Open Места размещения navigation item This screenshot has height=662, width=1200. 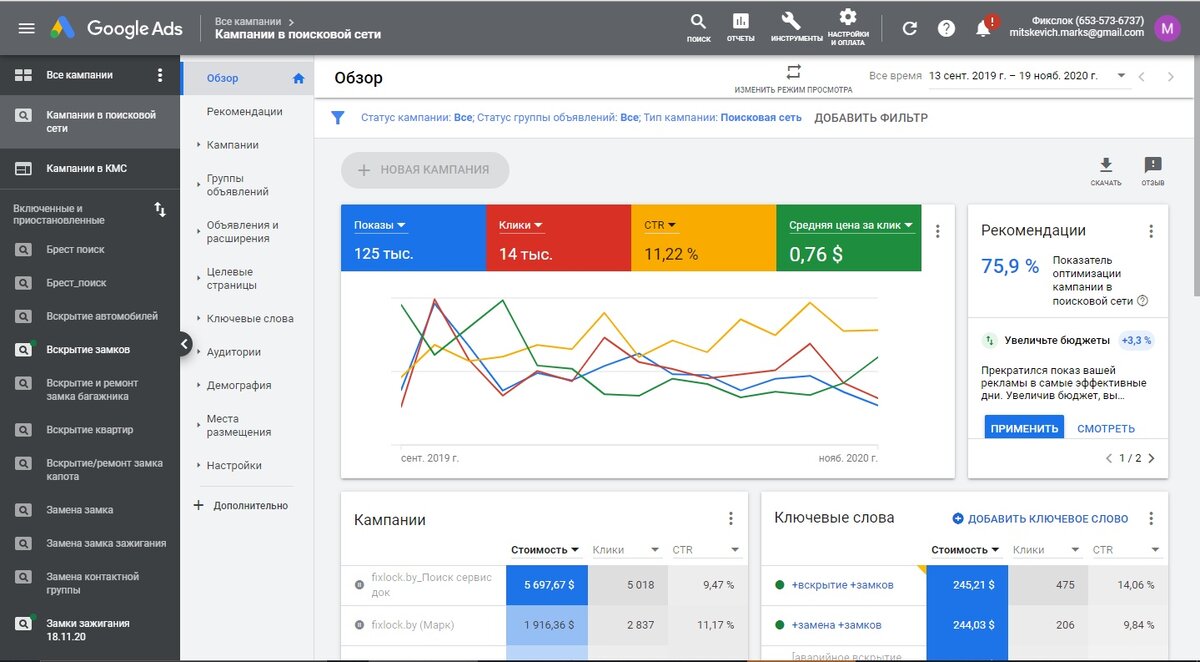click(239, 425)
